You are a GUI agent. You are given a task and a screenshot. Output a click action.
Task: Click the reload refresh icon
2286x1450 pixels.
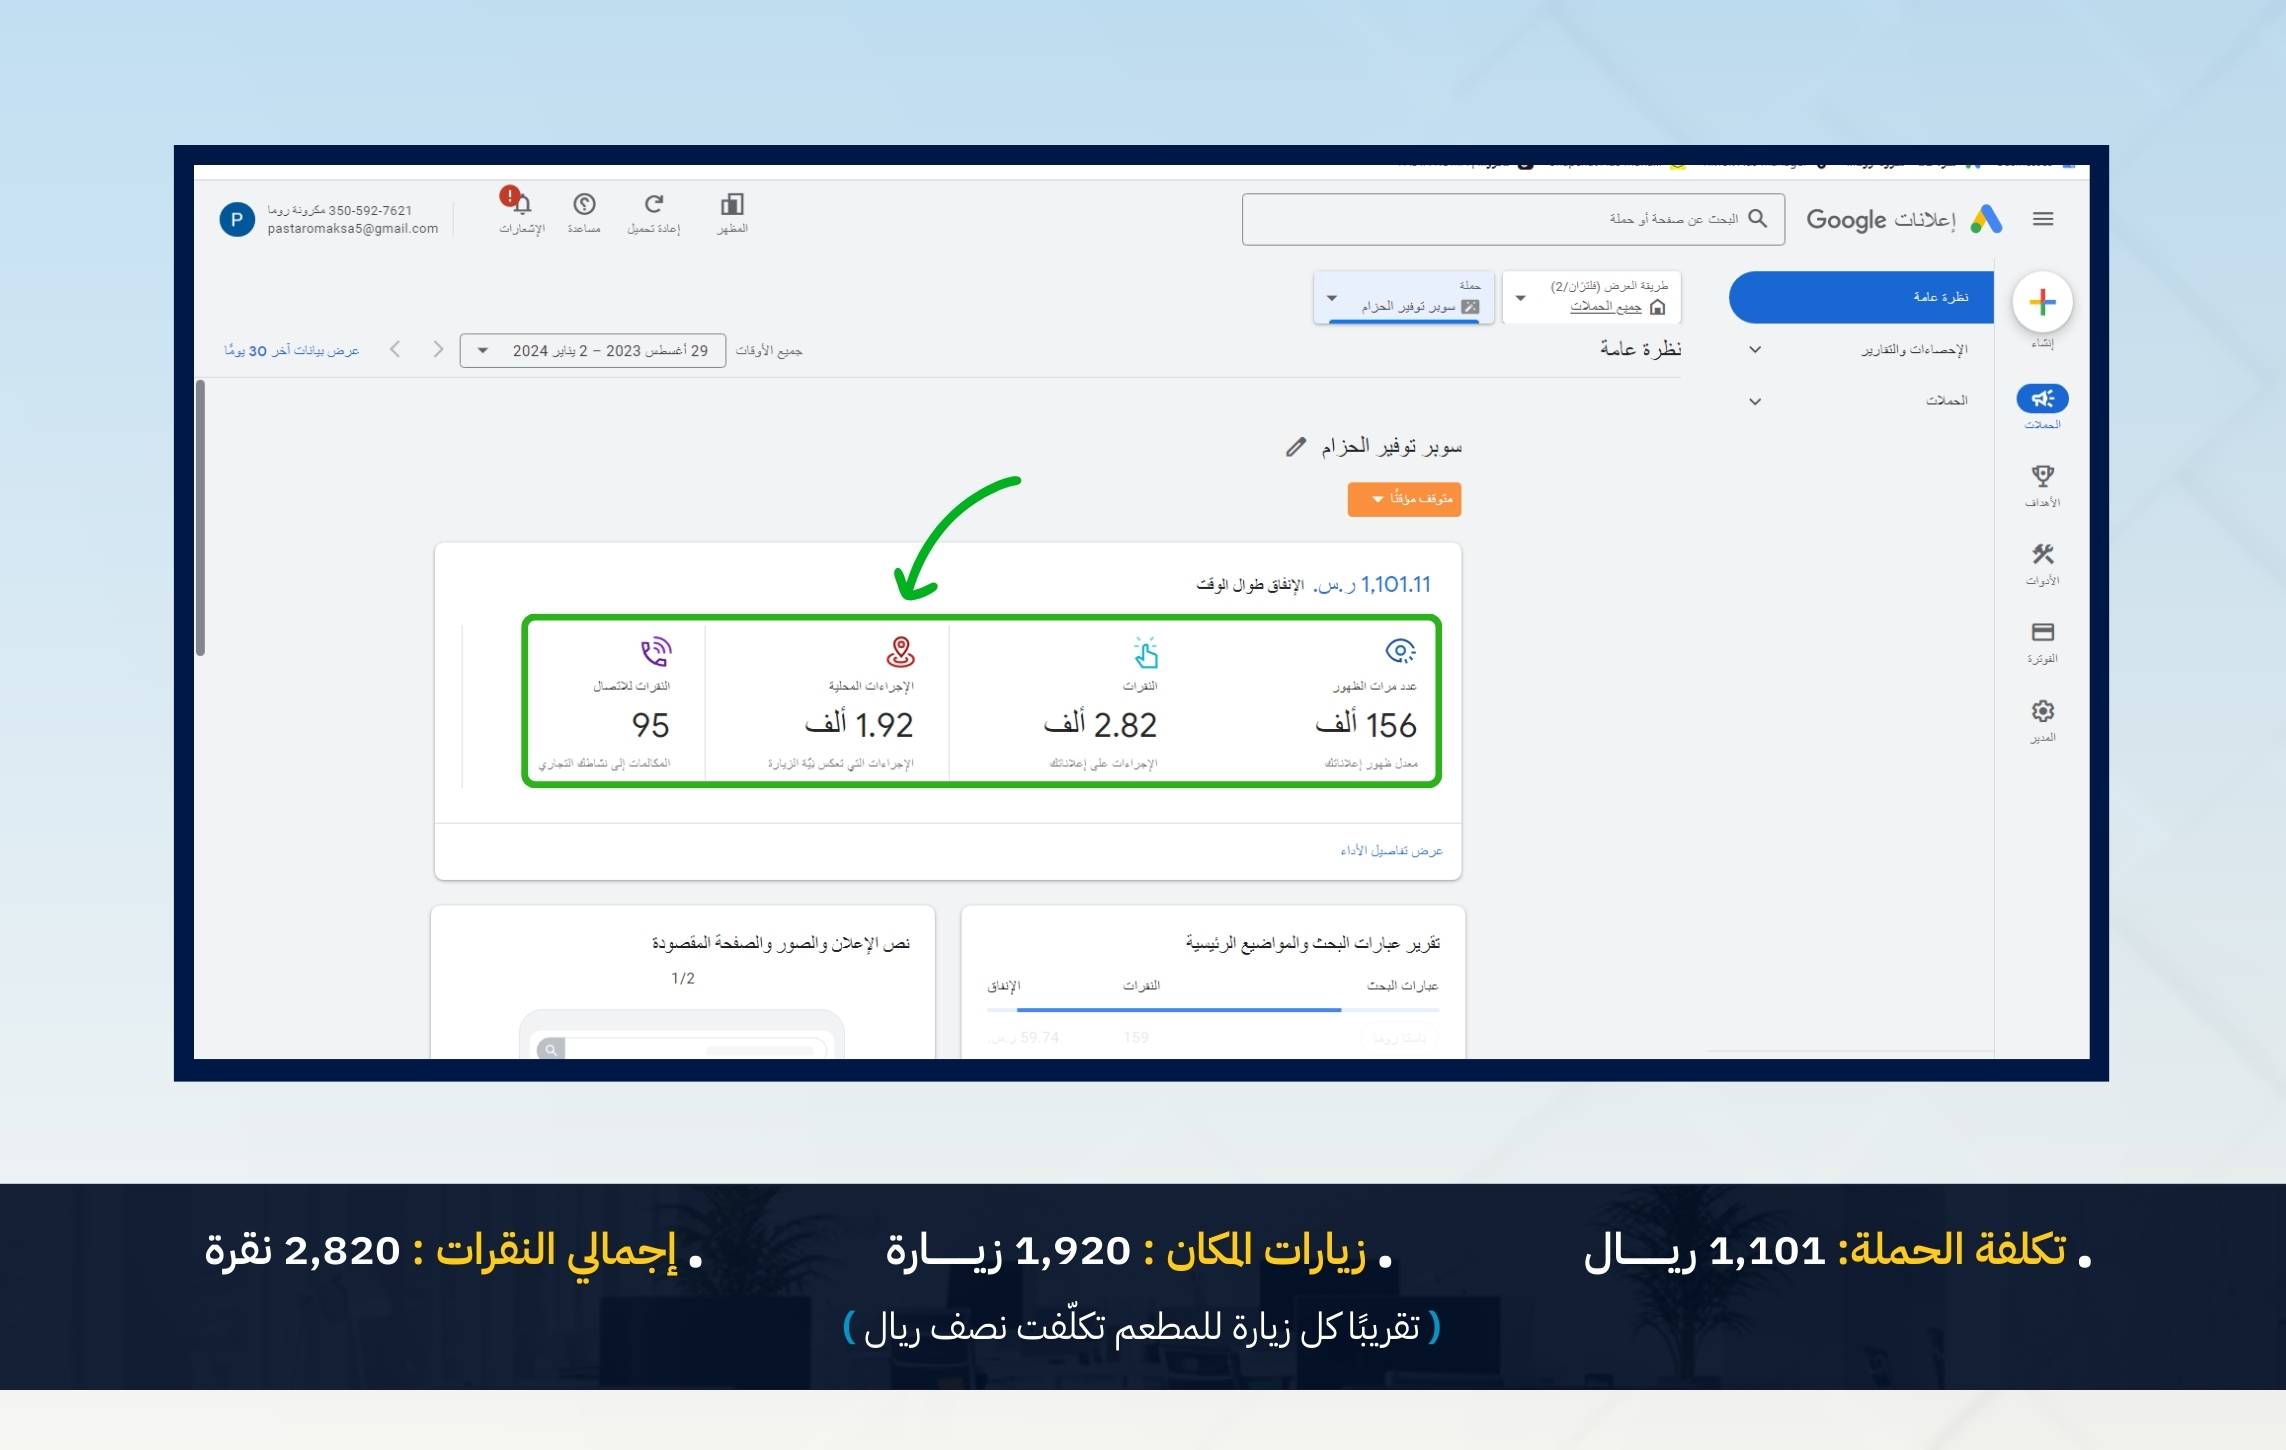[654, 205]
